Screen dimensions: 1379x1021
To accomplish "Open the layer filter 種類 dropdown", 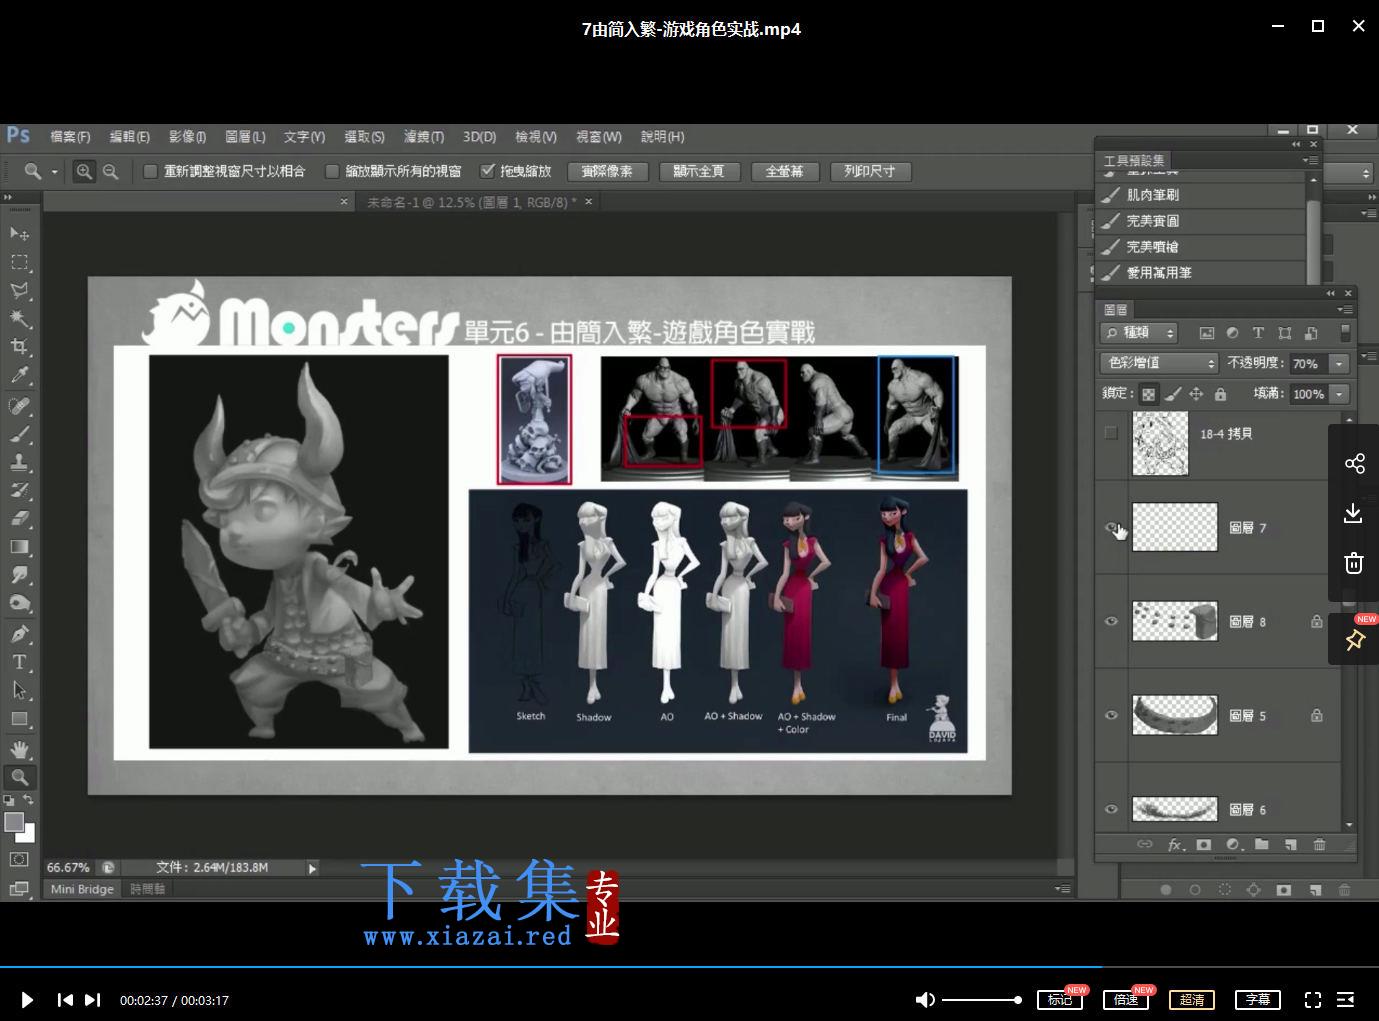I will click(1139, 333).
